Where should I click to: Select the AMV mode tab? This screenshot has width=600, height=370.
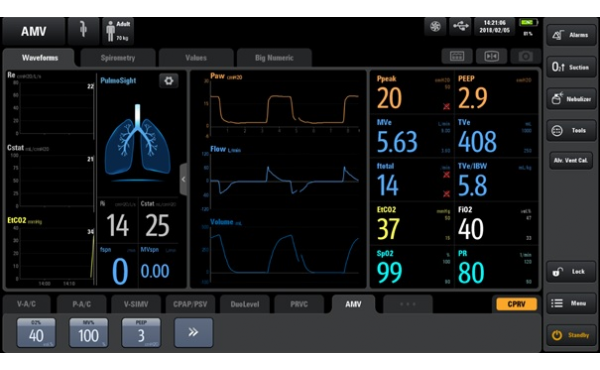pos(353,304)
